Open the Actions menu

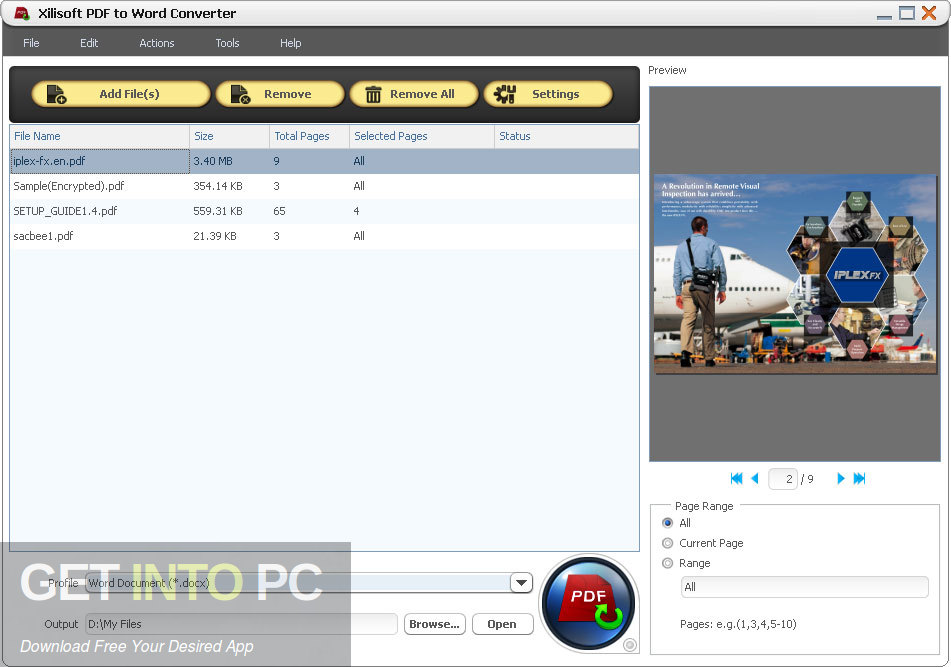click(156, 43)
